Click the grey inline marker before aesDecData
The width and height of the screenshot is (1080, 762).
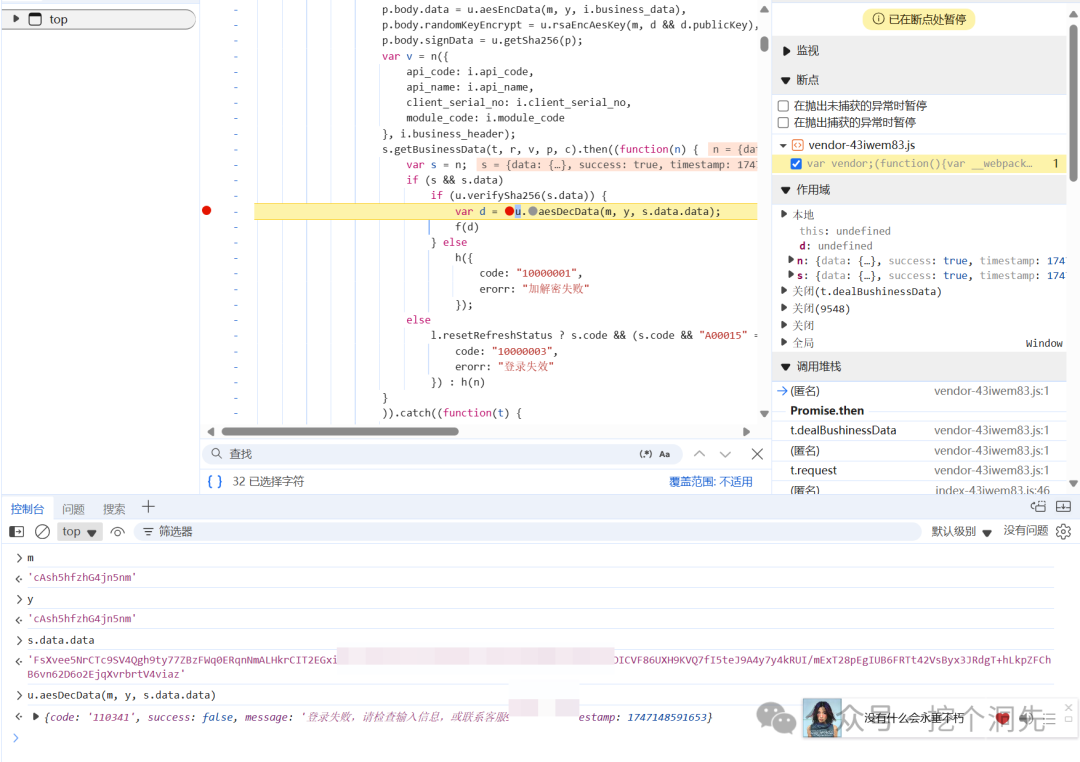click(x=532, y=211)
